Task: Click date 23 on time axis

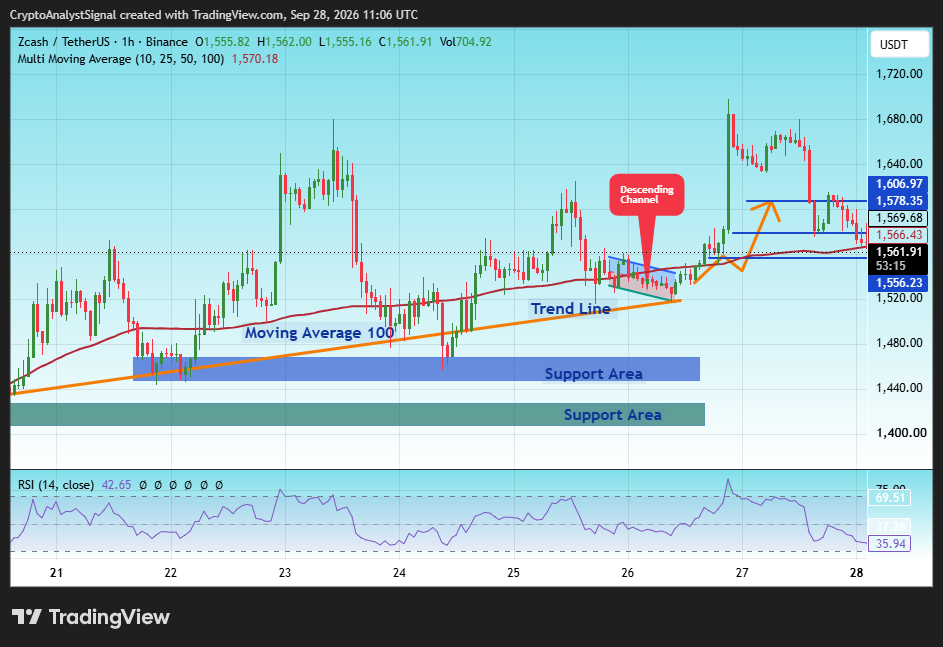Action: (285, 572)
